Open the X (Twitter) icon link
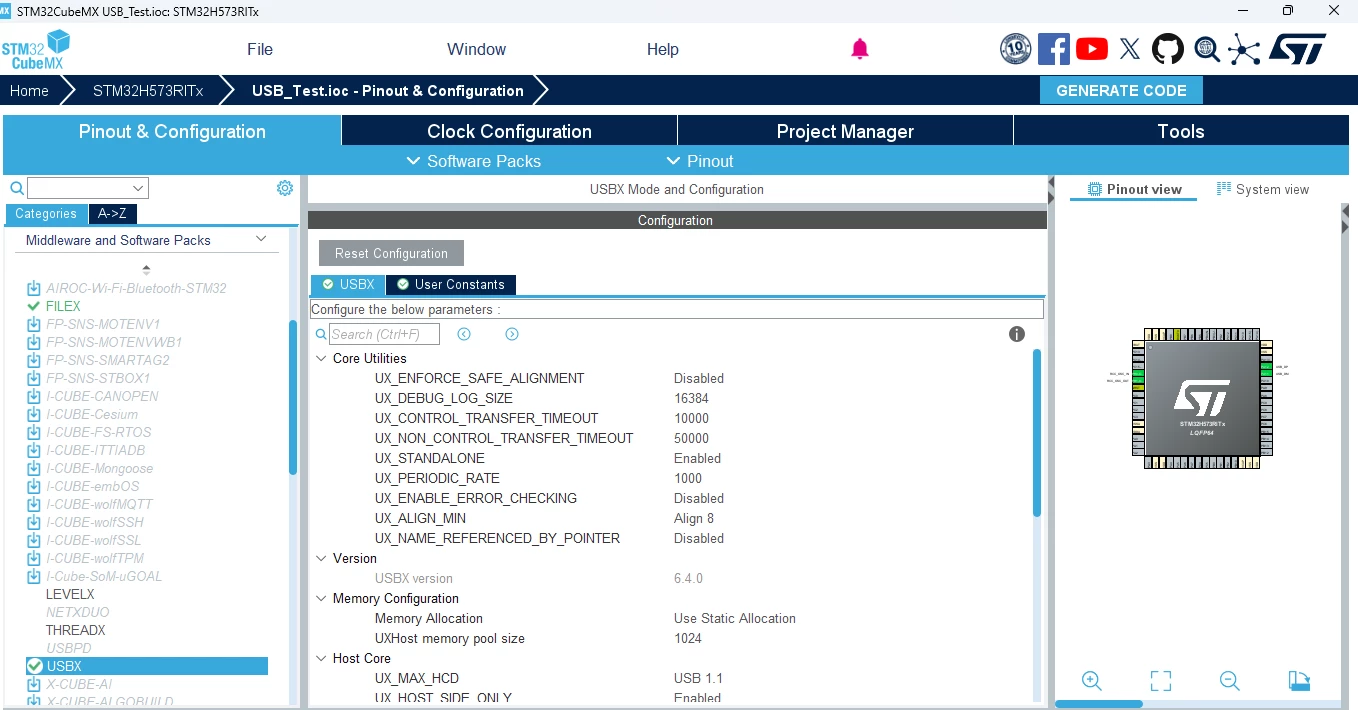The height and width of the screenshot is (710, 1358). [1130, 49]
